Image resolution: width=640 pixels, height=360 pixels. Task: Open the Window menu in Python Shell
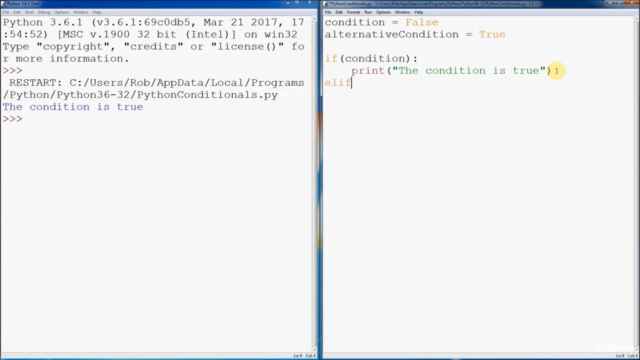pos(80,12)
